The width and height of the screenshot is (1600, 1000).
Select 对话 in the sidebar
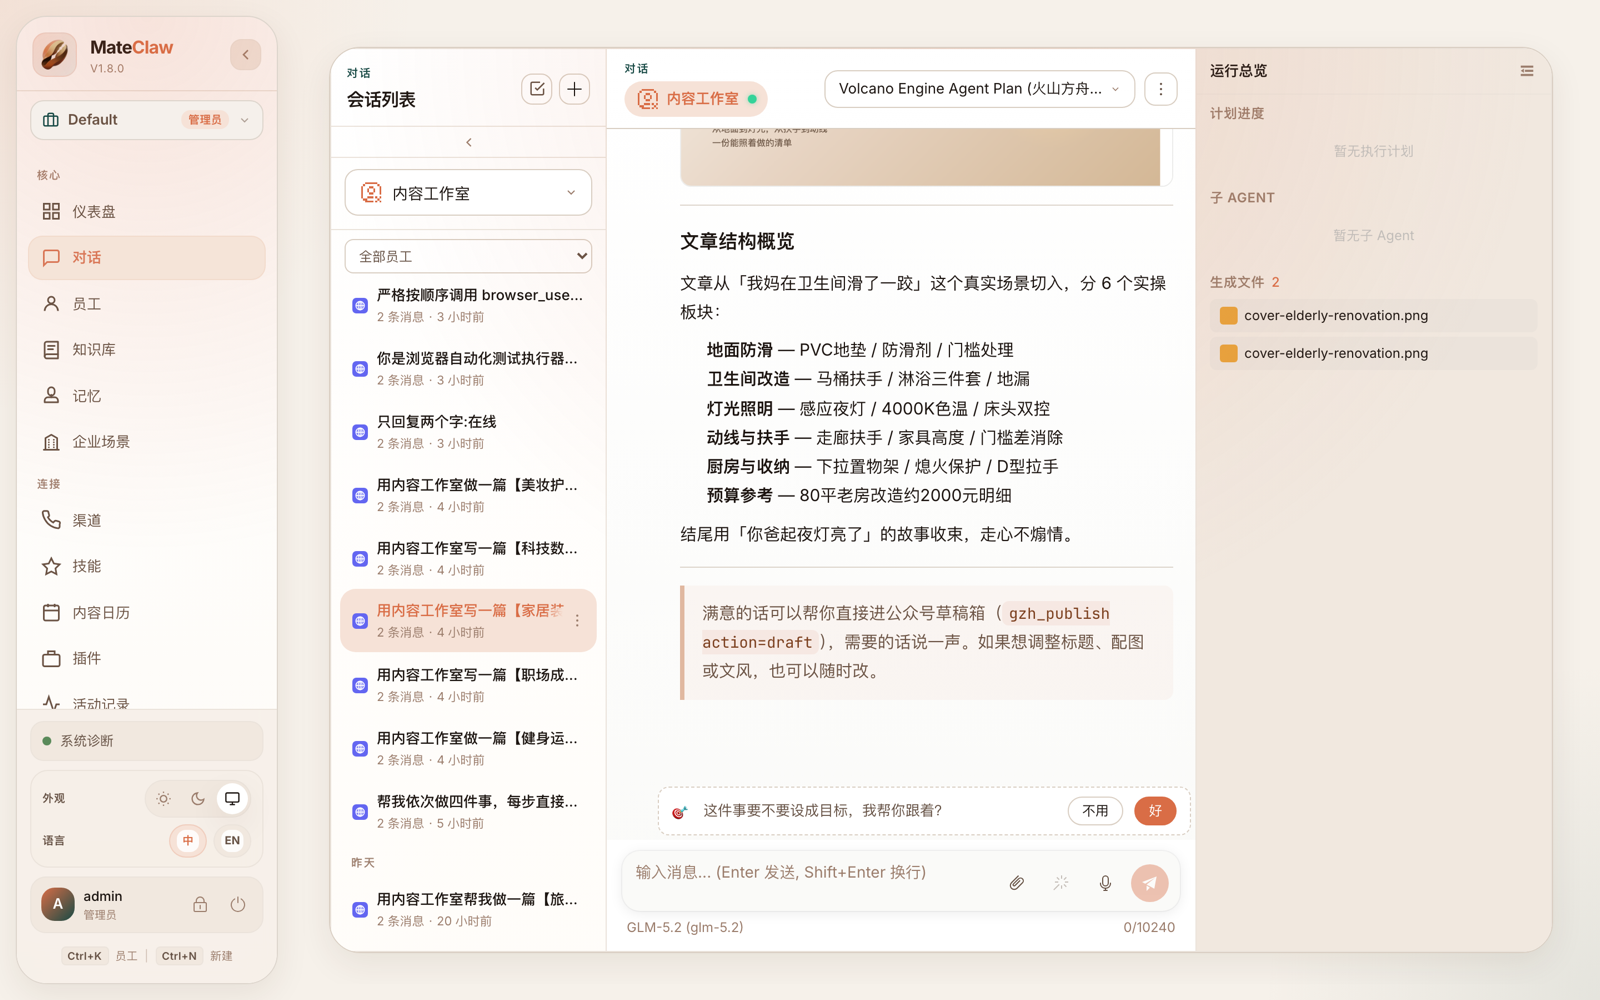[147, 257]
